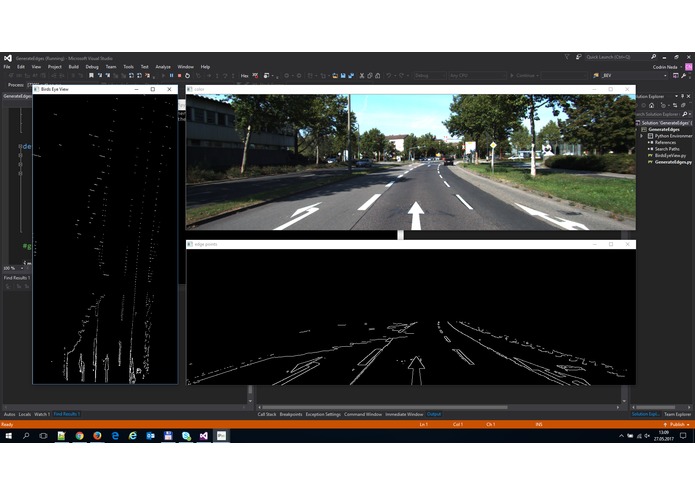Screen dimensions: 695x494
Task: Switch to the Breakpoints tab
Action: 291,414
